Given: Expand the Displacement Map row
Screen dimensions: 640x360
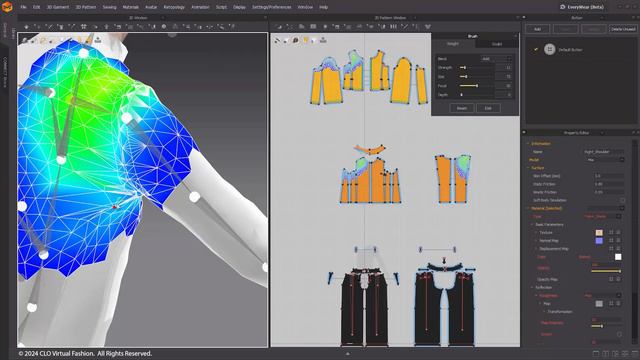Looking at the screenshot, I should [x=536, y=249].
